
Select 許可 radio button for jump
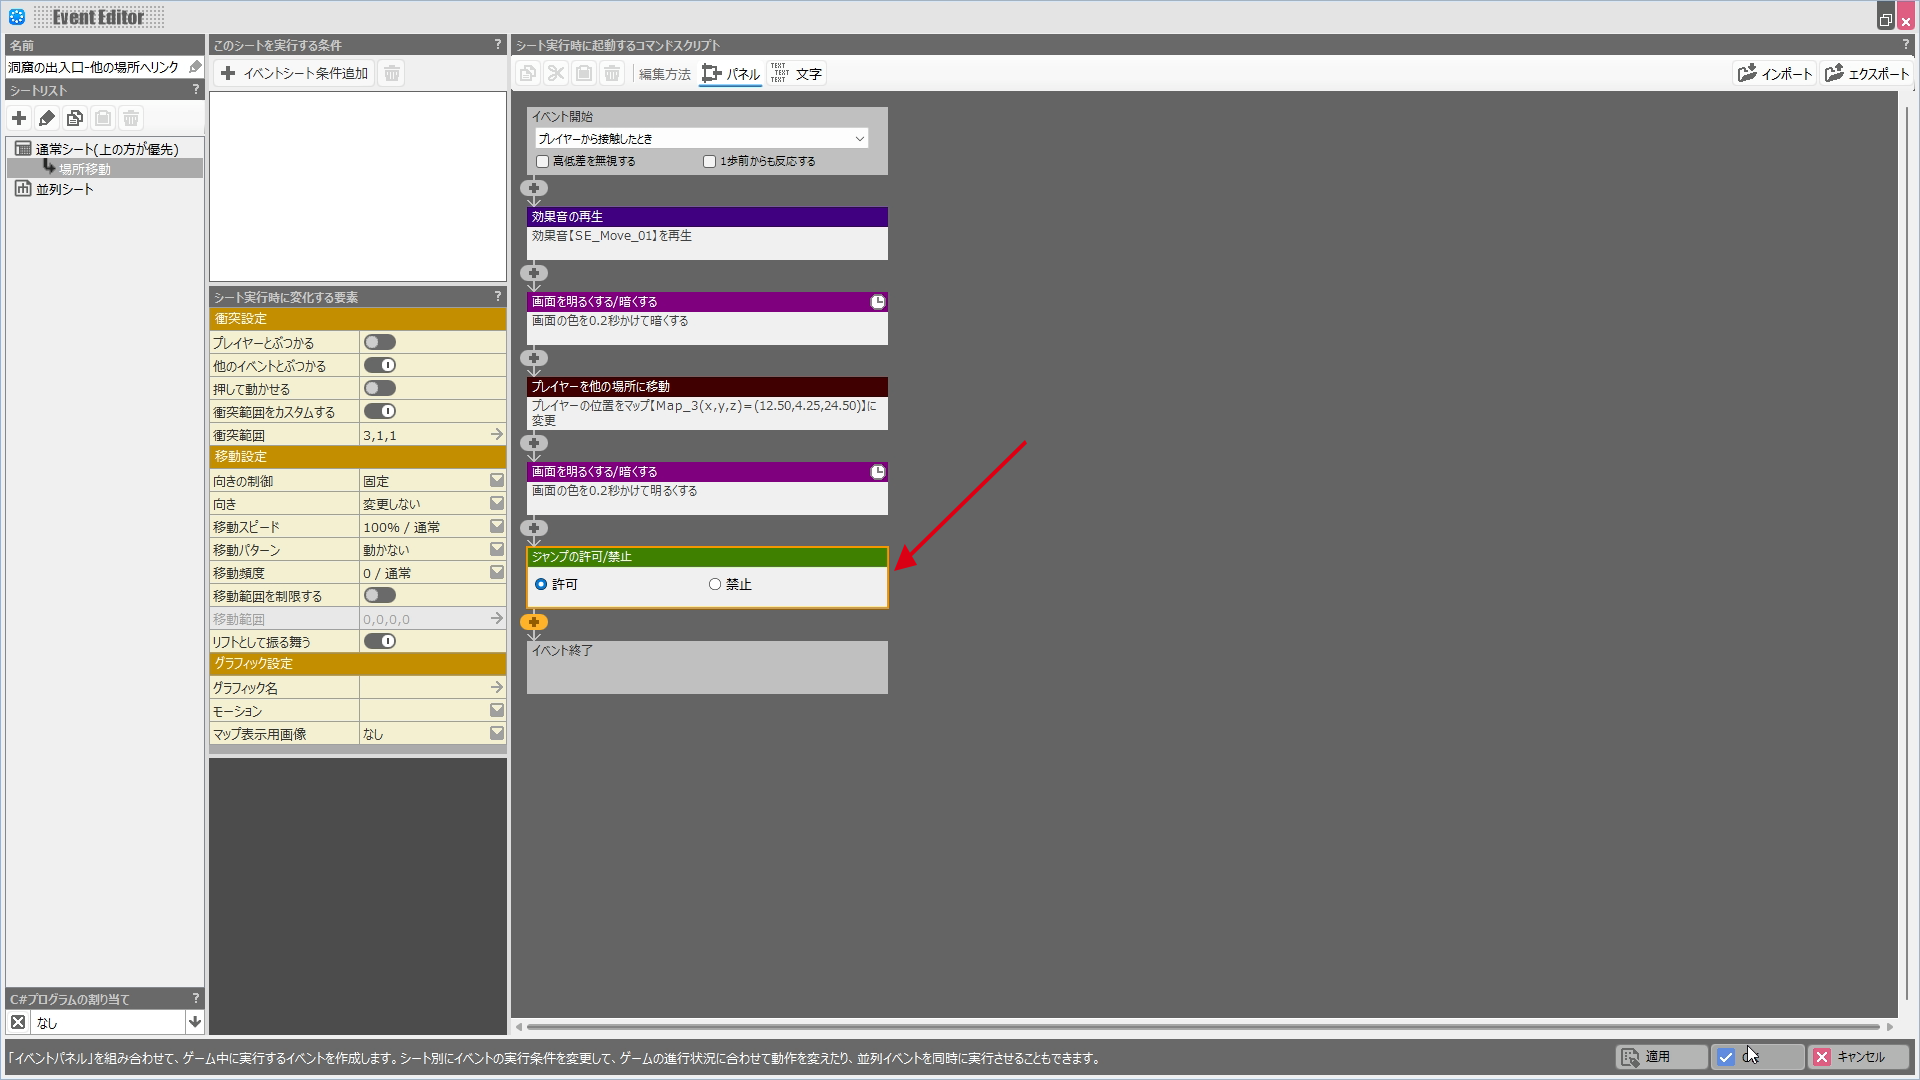tap(541, 584)
